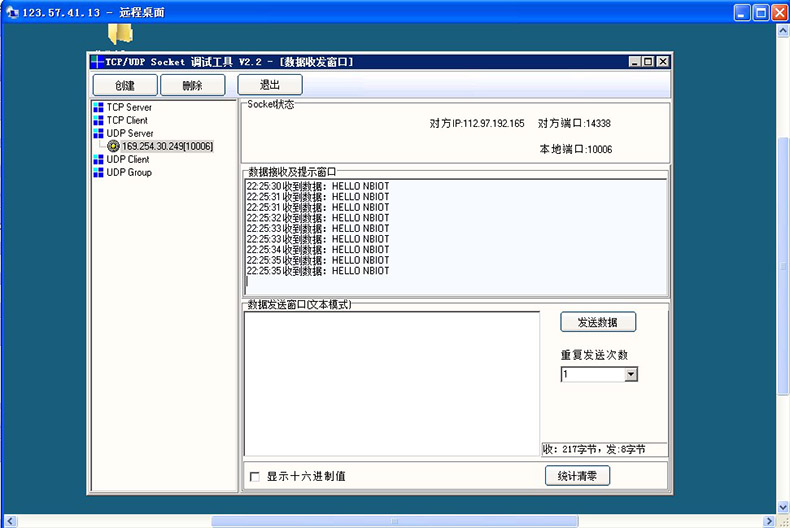Select the TCP Server tree node
Viewport: 790px width, 528px height.
pyautogui.click(x=129, y=107)
